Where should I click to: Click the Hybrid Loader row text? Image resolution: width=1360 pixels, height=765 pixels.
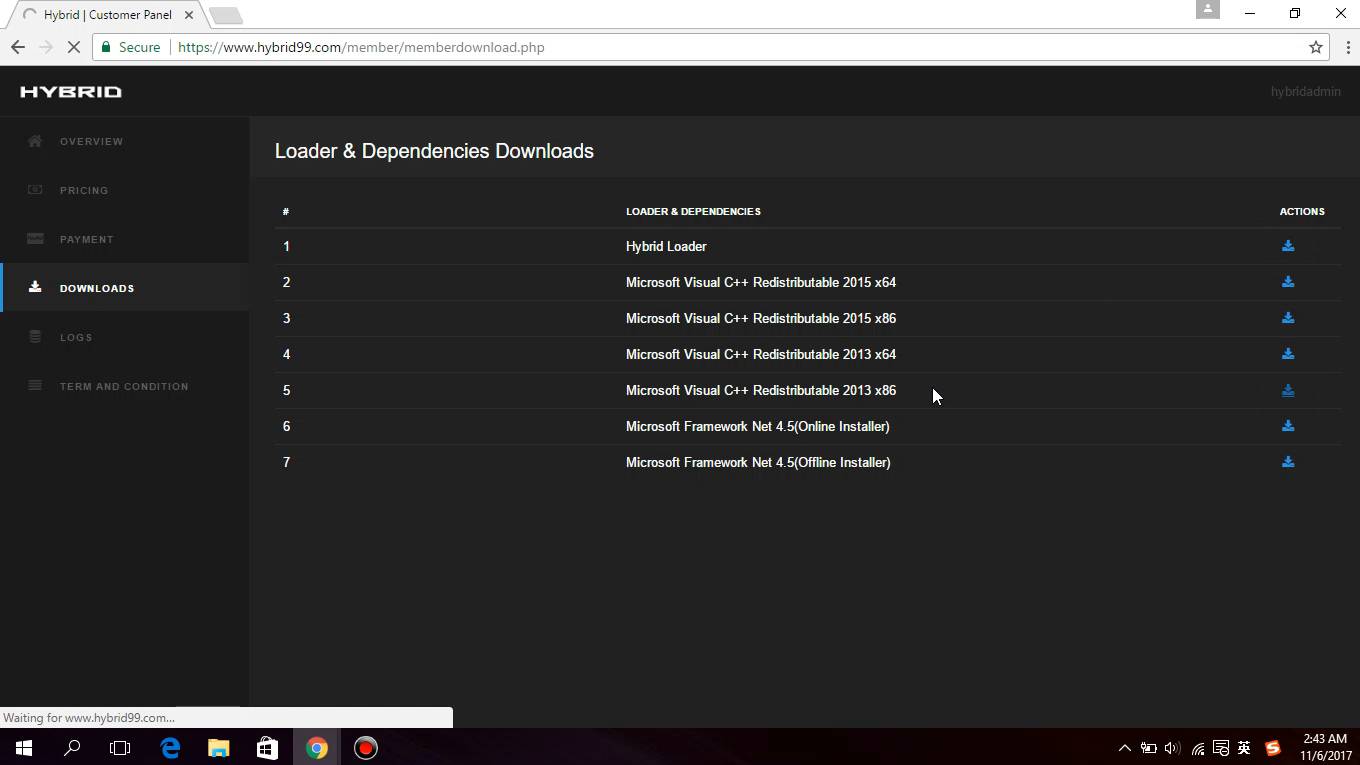pyautogui.click(x=666, y=246)
